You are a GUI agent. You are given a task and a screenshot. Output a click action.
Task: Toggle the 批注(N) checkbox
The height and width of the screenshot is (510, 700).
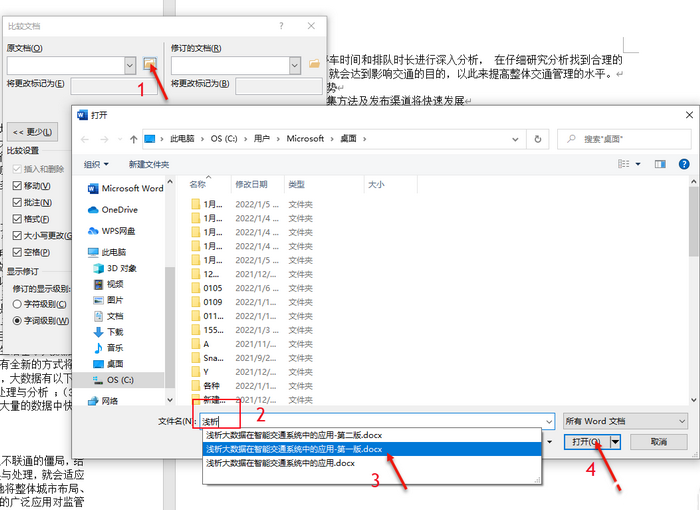click(17, 203)
